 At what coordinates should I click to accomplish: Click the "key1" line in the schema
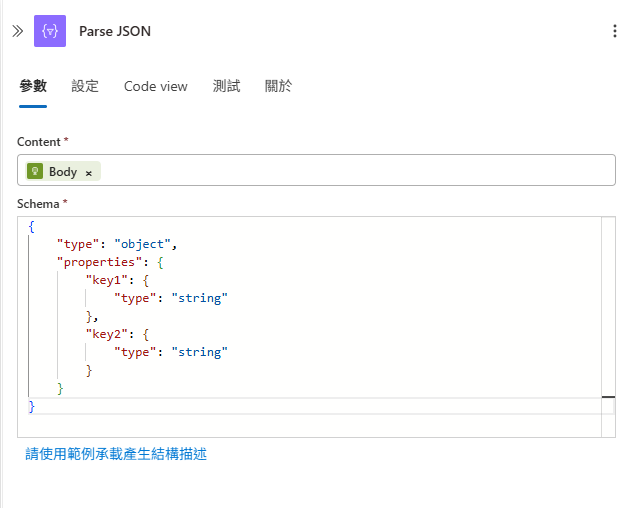pyautogui.click(x=117, y=280)
